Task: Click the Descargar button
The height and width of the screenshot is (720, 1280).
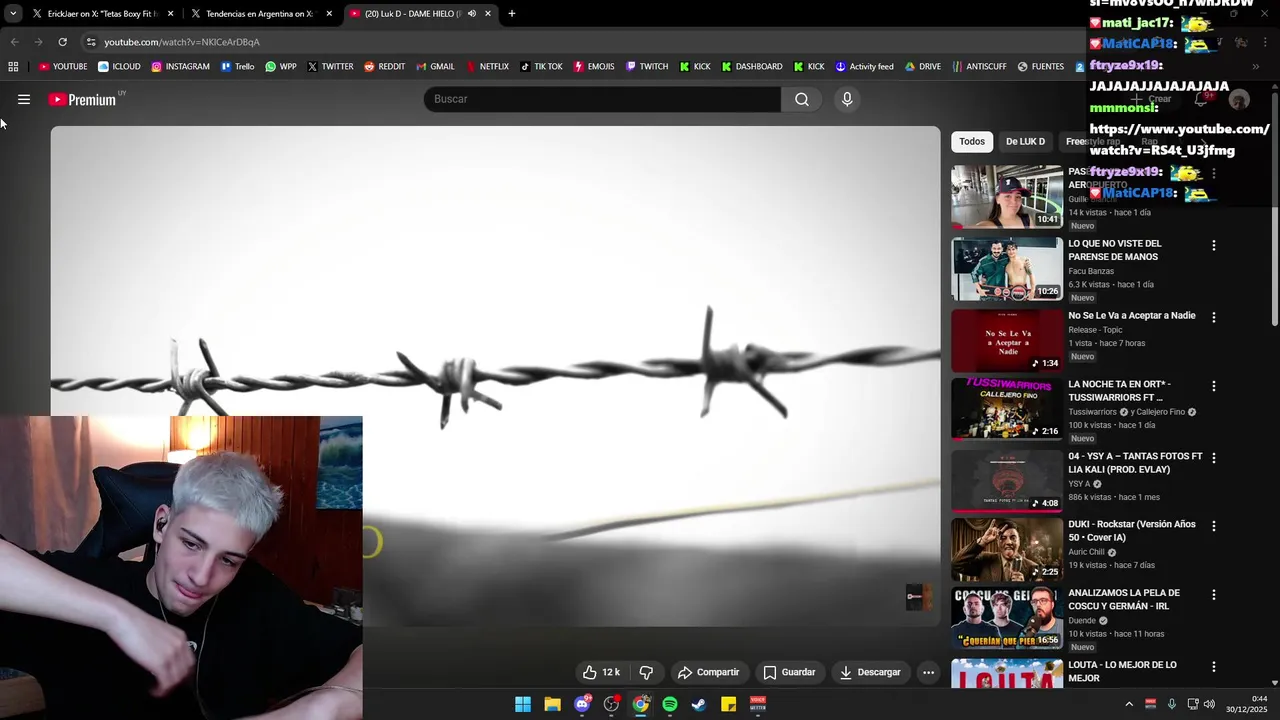Action: [x=870, y=672]
